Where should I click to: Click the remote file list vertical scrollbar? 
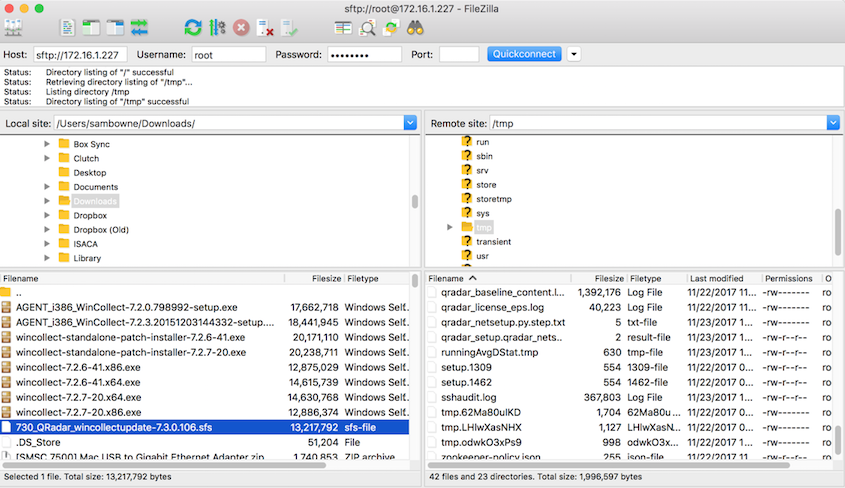(838, 440)
